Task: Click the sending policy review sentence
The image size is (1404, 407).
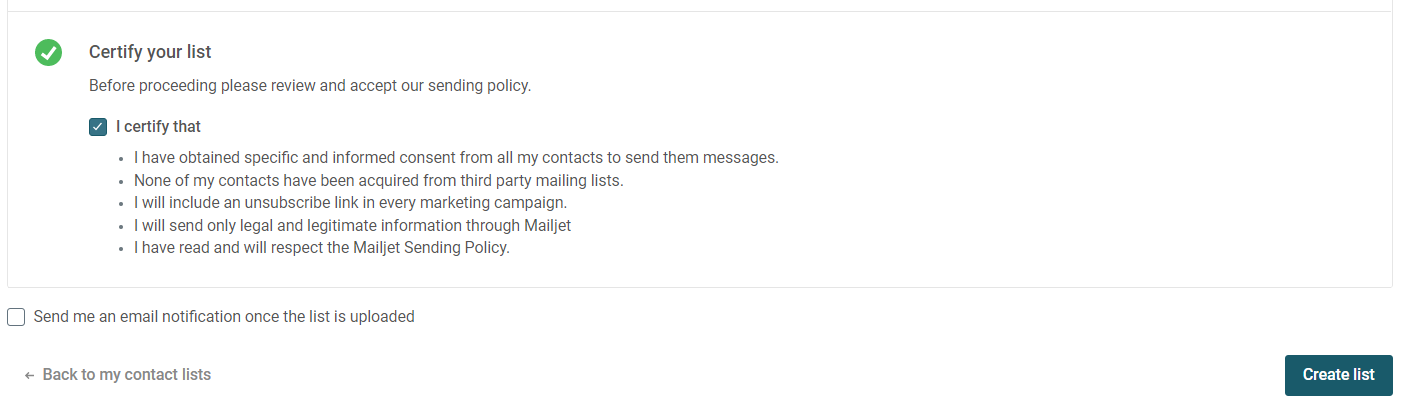Action: pyautogui.click(x=310, y=86)
